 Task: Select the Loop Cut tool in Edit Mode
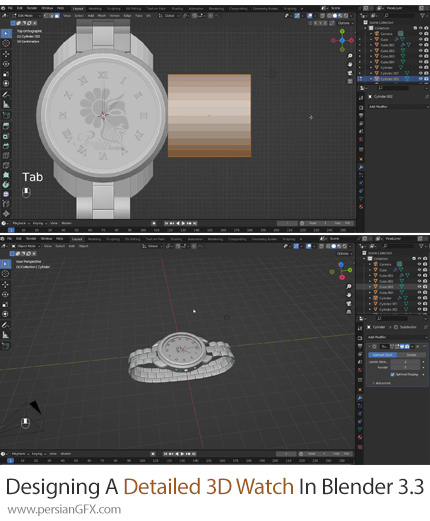click(x=6, y=155)
